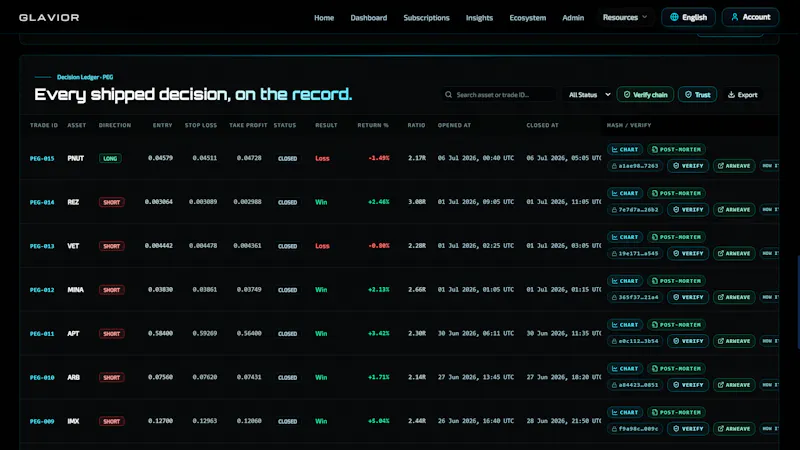Open post-mortem for MINA trade PEG-012
800x450 pixels.
(x=676, y=281)
